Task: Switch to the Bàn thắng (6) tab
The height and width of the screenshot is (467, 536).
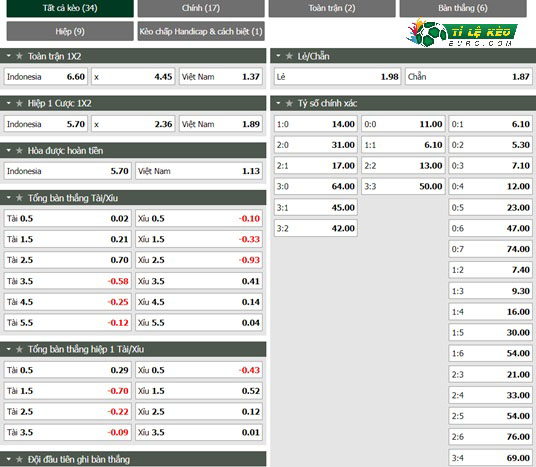Action: pyautogui.click(x=463, y=8)
